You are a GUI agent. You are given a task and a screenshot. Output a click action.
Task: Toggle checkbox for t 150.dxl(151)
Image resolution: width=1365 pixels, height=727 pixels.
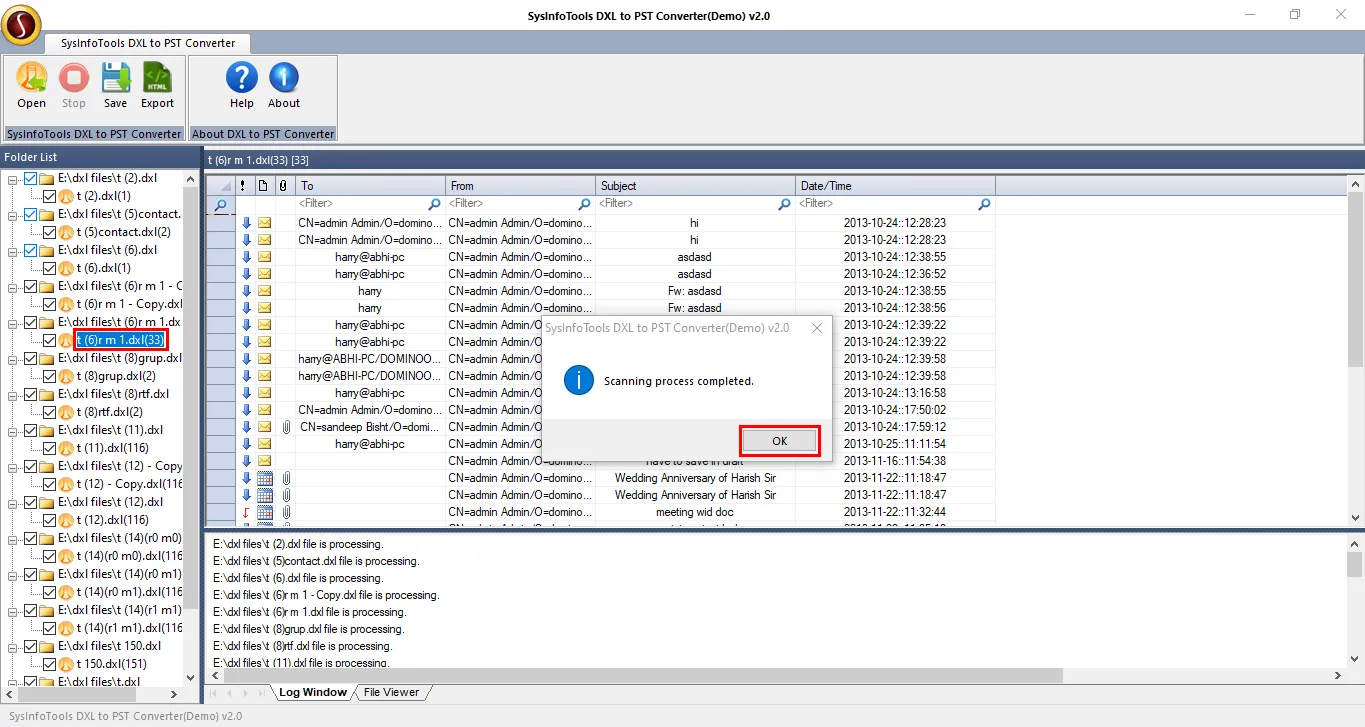[x=50, y=664]
